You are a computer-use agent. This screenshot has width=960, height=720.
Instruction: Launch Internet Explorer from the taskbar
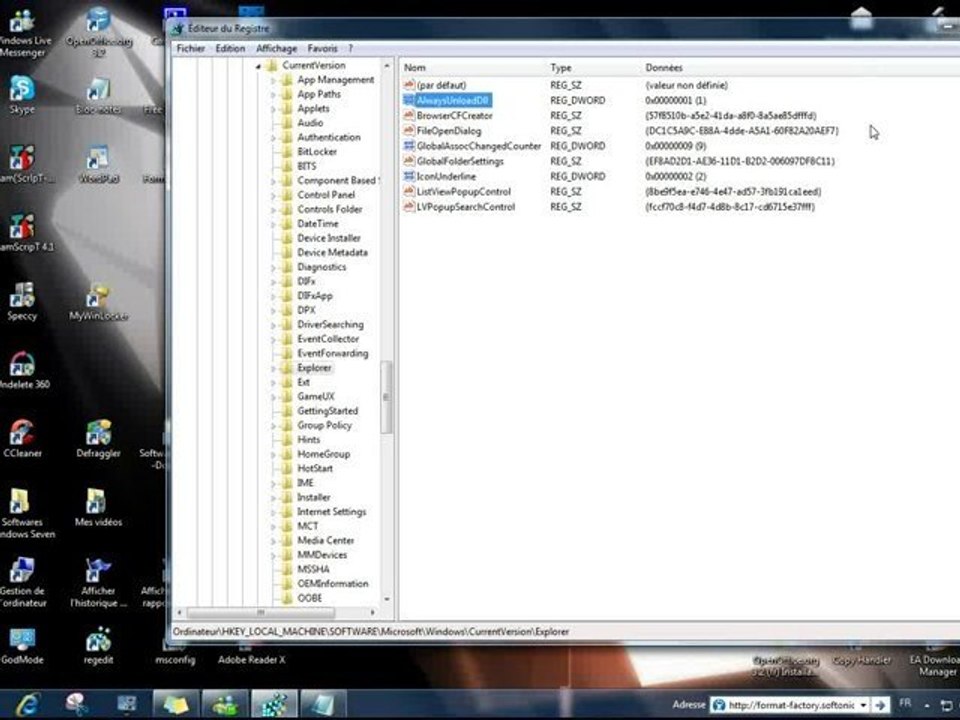(x=27, y=704)
